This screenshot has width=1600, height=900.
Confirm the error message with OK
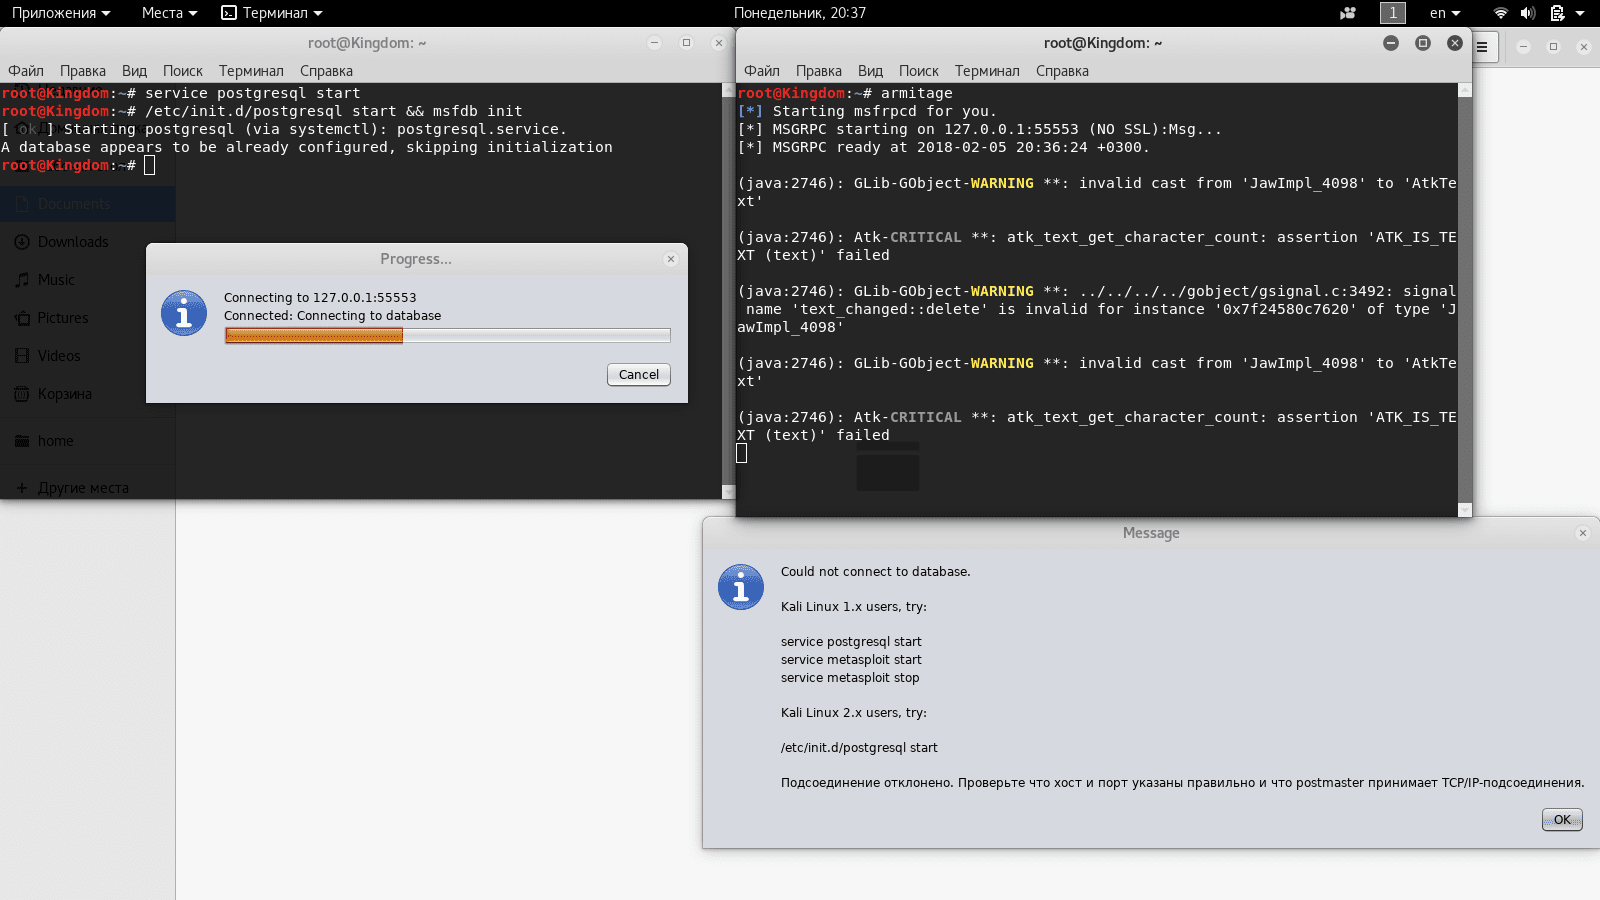[1562, 820]
